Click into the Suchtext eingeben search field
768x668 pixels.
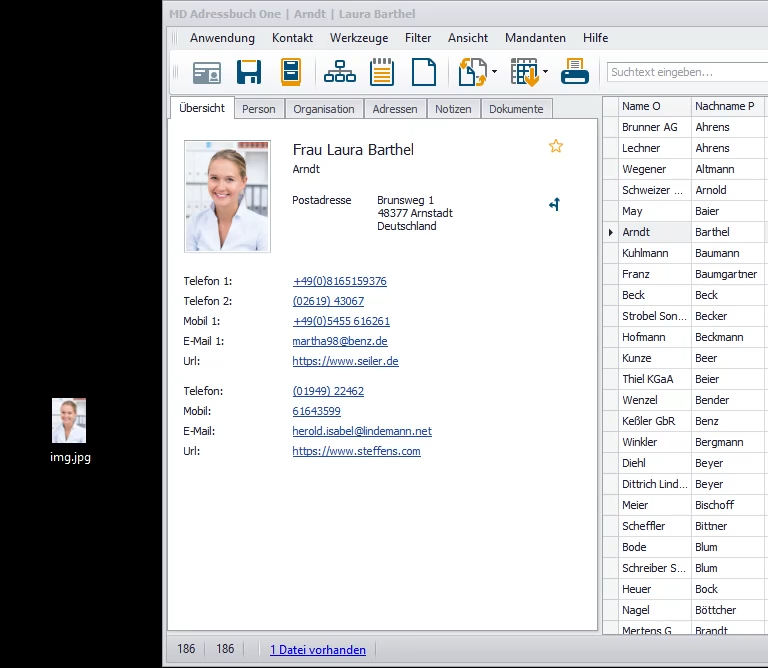(686, 72)
